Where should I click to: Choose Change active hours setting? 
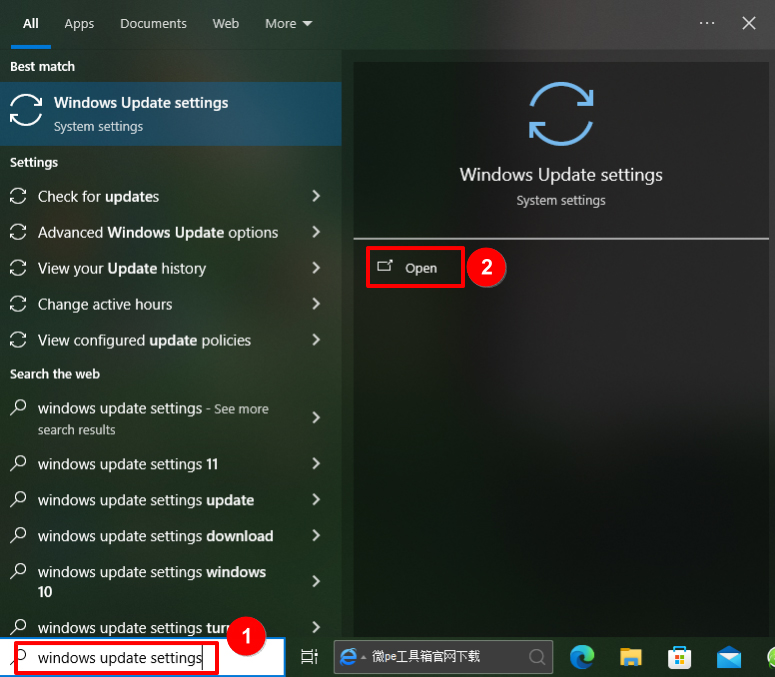click(x=105, y=304)
